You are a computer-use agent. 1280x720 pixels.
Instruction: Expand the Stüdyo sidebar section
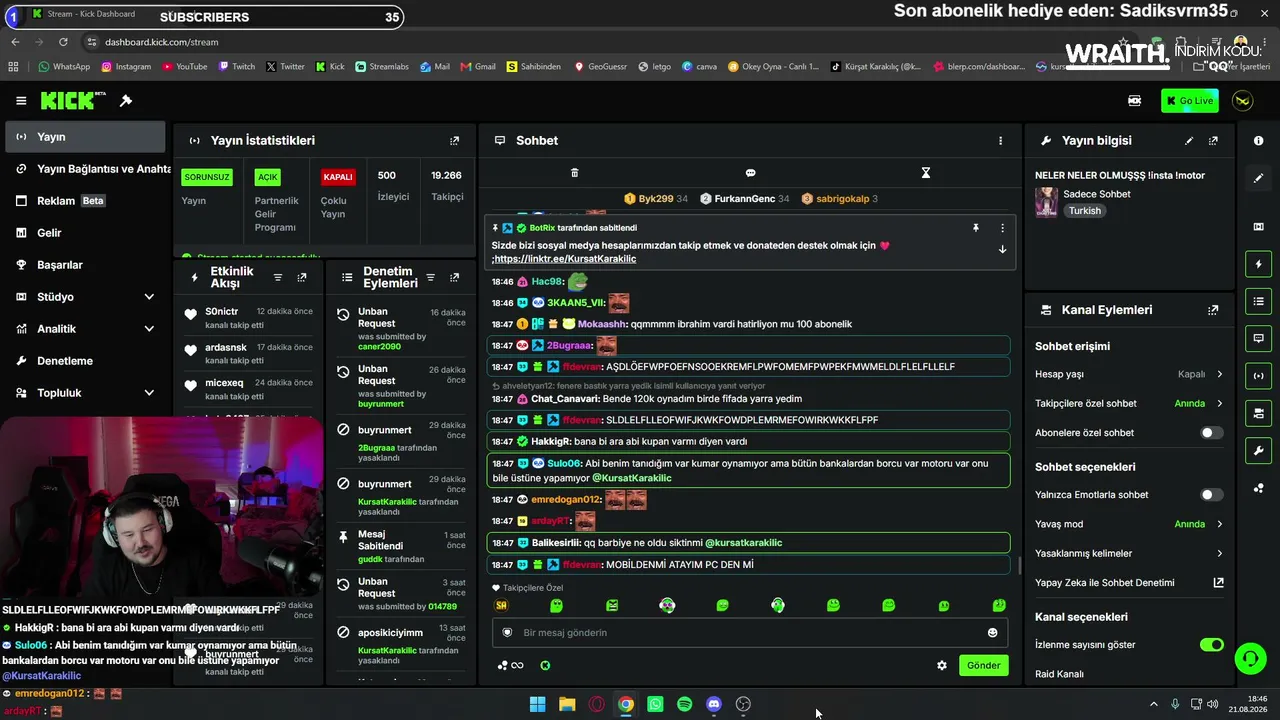point(149,297)
